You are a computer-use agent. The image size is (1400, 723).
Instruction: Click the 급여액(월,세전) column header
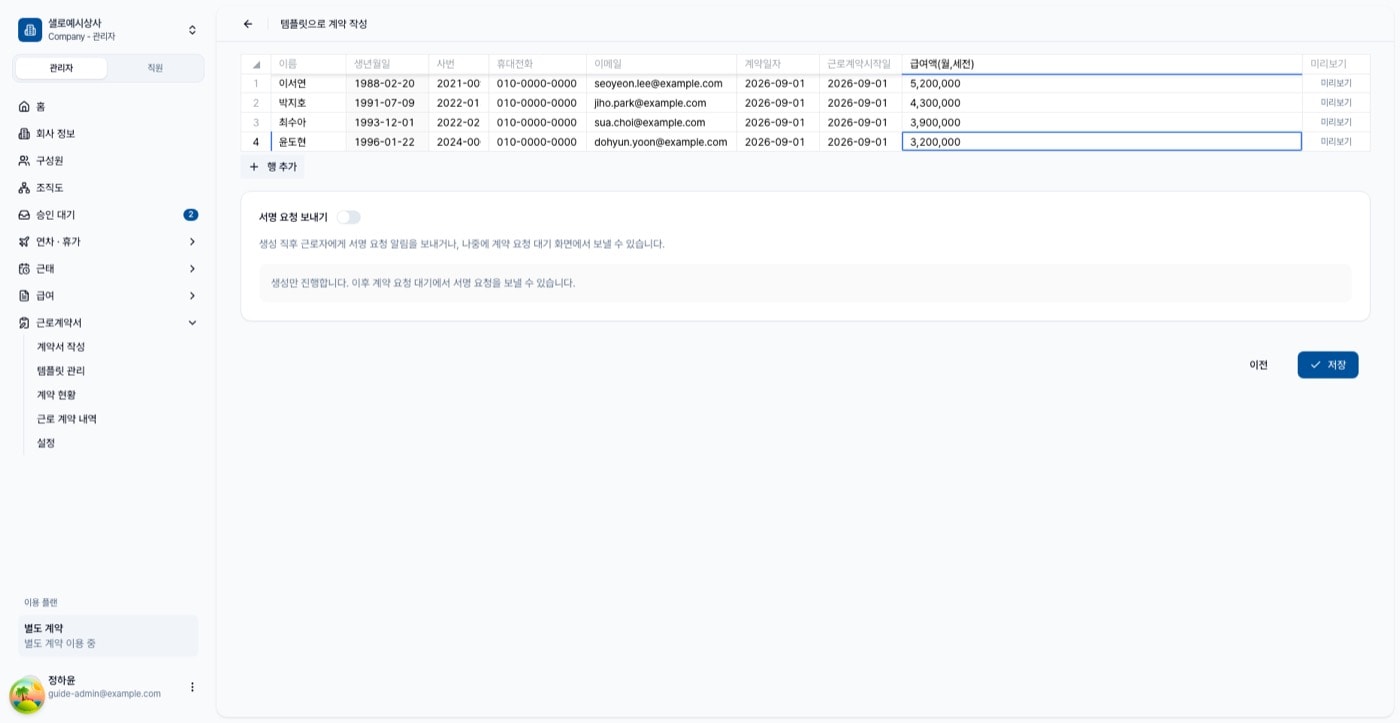tap(1102, 64)
